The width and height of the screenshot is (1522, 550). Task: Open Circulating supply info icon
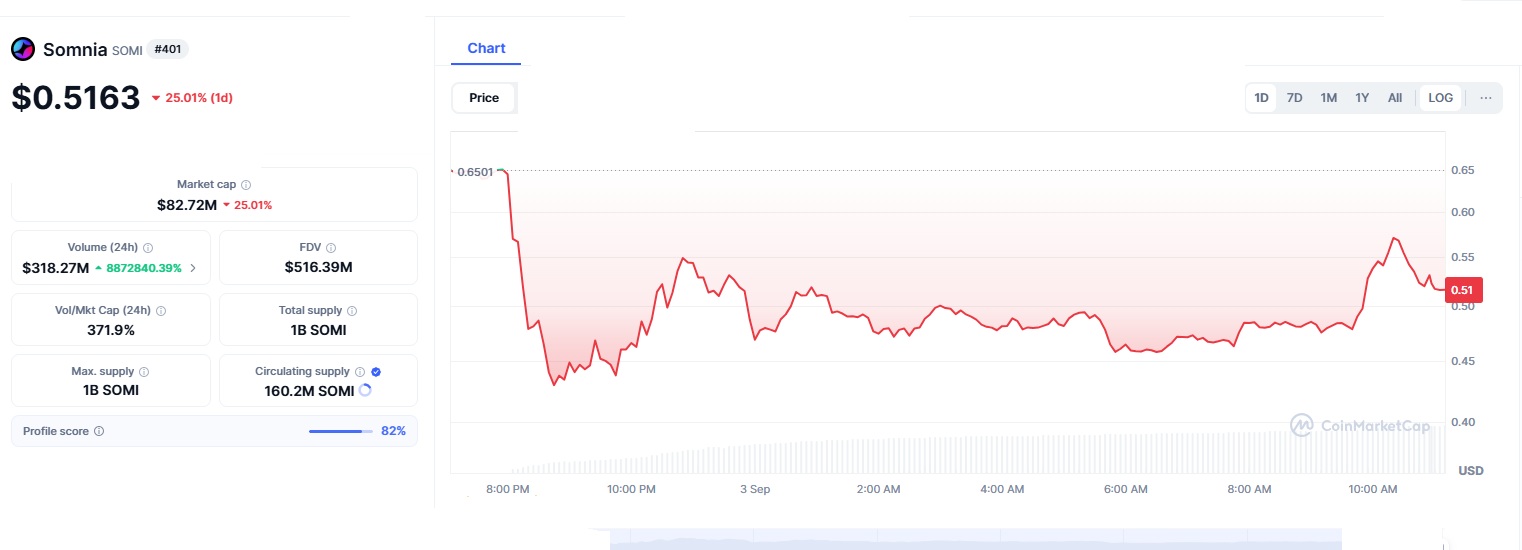tap(360, 371)
